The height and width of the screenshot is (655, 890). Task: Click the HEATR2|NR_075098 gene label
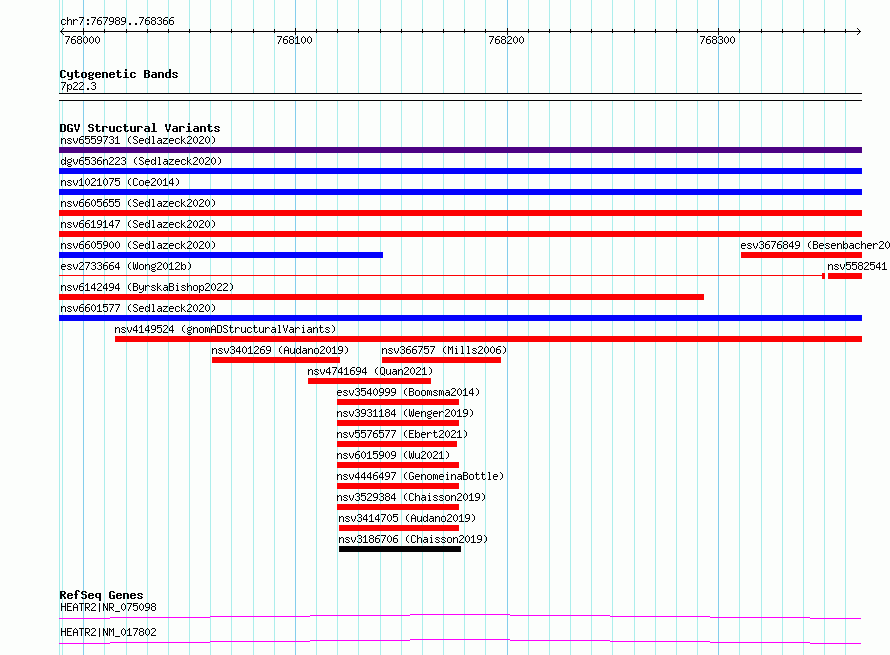(x=108, y=607)
